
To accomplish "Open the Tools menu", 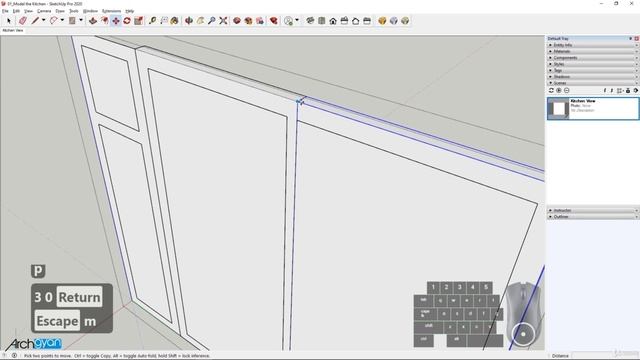I will coord(73,11).
